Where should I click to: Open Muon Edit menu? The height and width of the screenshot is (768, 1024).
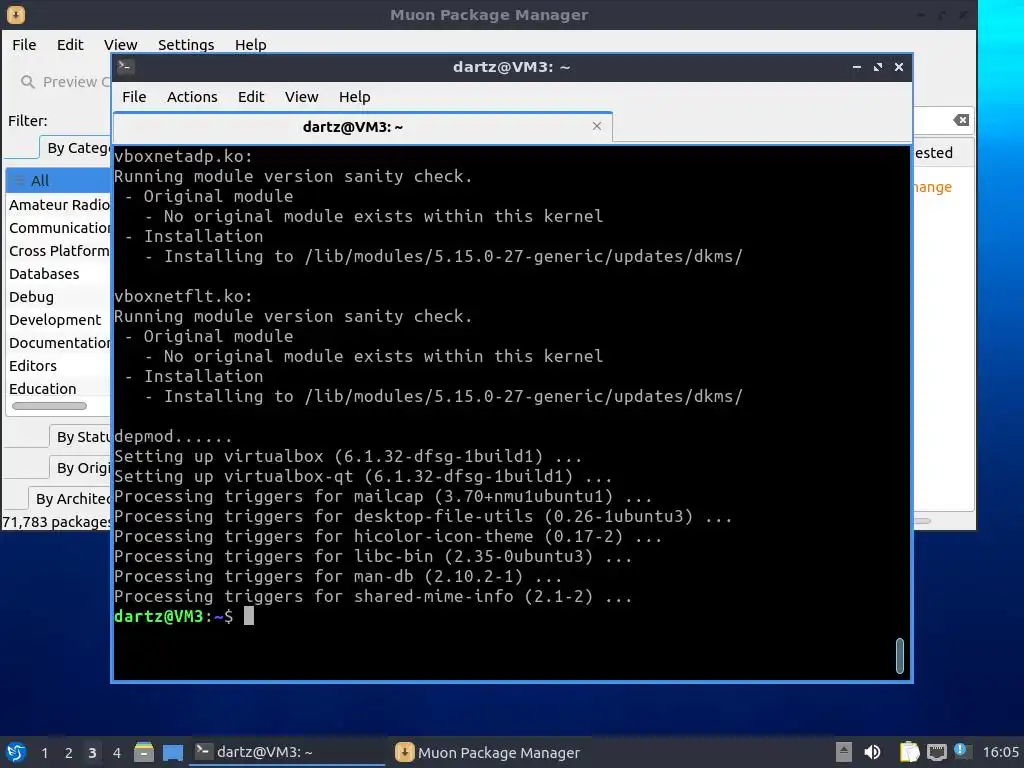point(70,44)
